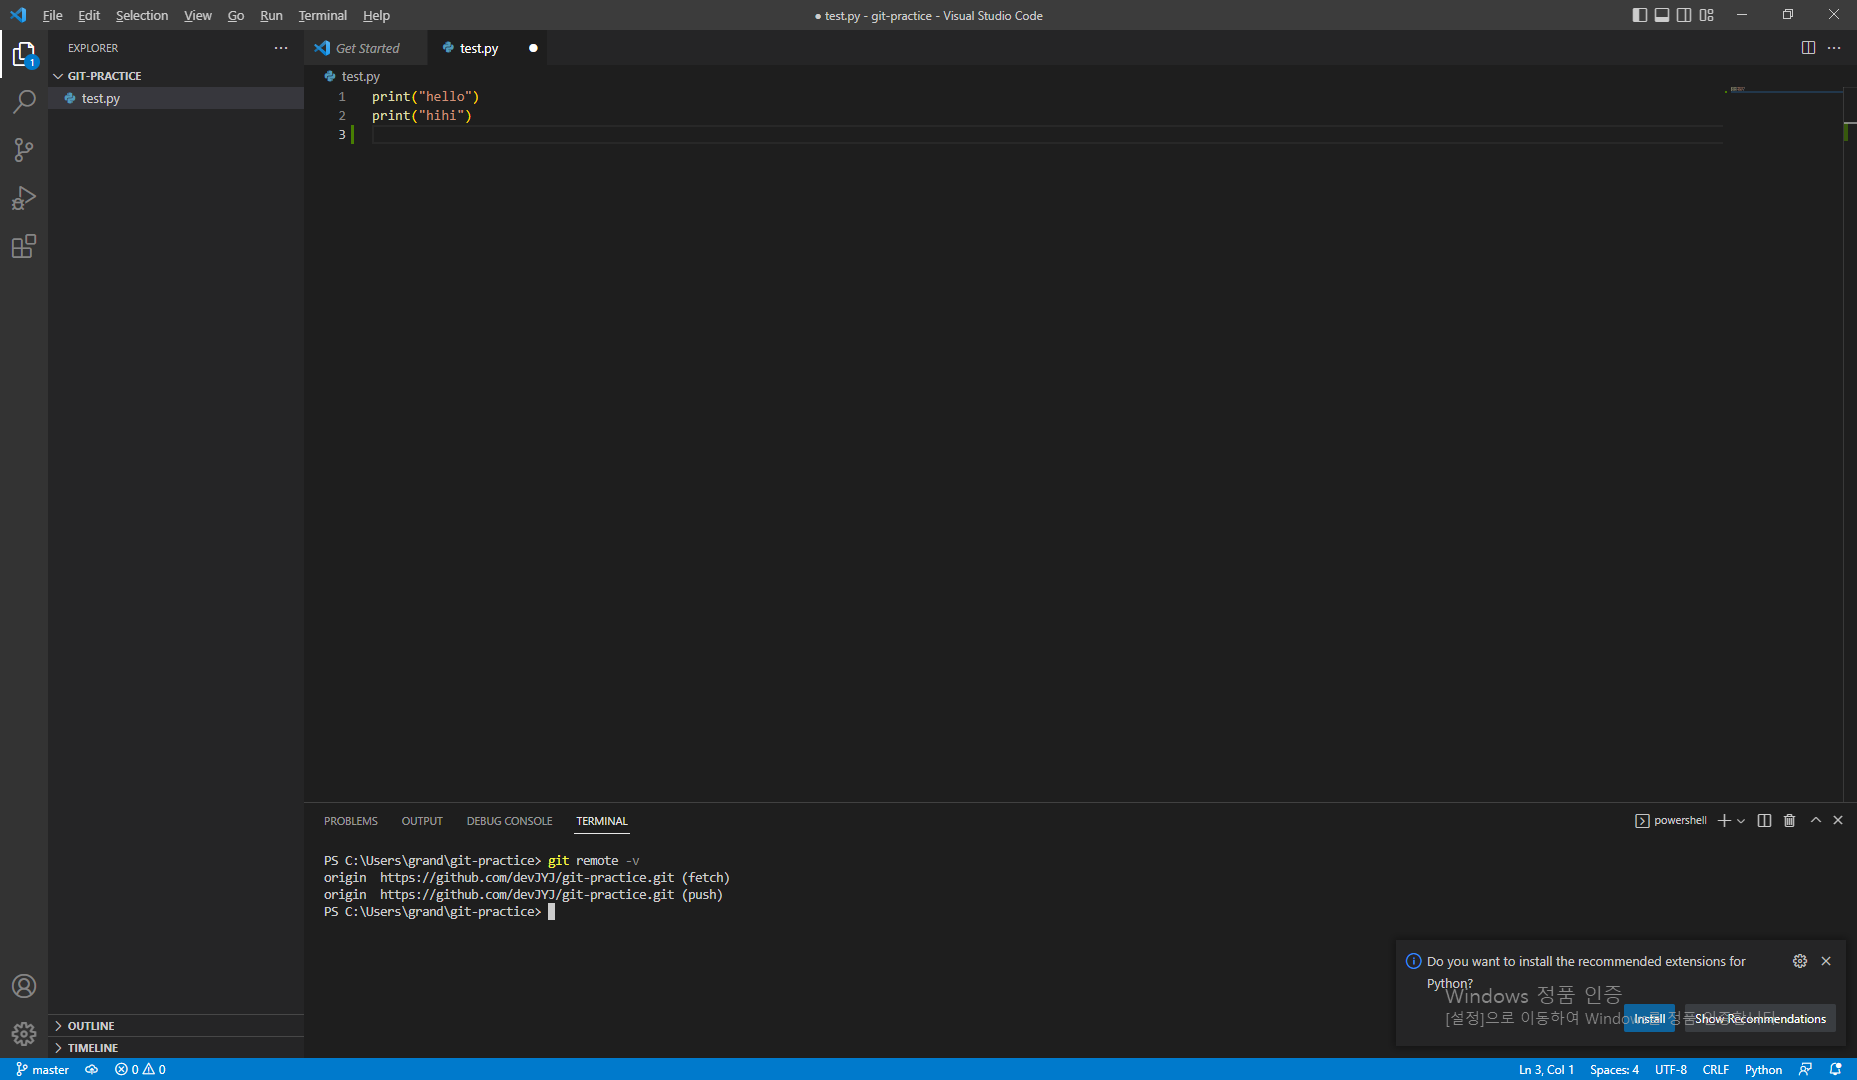
Task: Create a new terminal with plus
Action: click(1724, 820)
